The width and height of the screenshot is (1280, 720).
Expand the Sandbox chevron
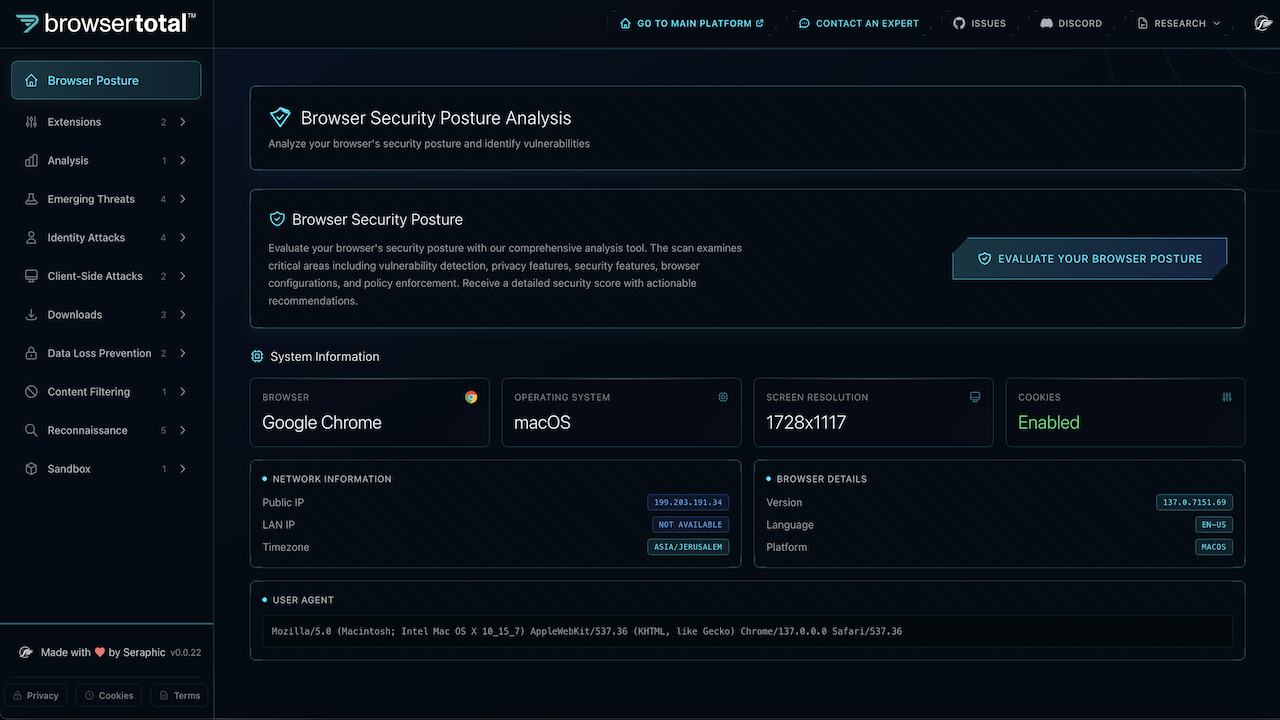click(x=183, y=469)
